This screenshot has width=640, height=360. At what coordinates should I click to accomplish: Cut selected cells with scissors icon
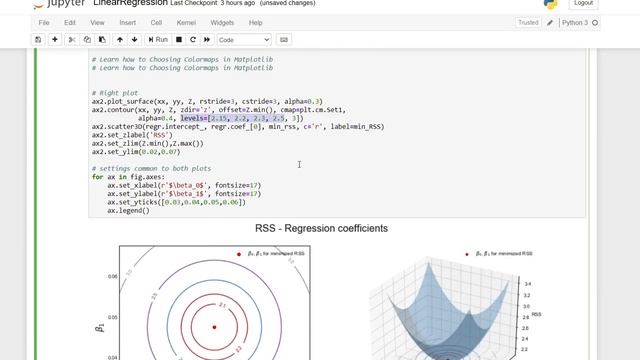72,40
